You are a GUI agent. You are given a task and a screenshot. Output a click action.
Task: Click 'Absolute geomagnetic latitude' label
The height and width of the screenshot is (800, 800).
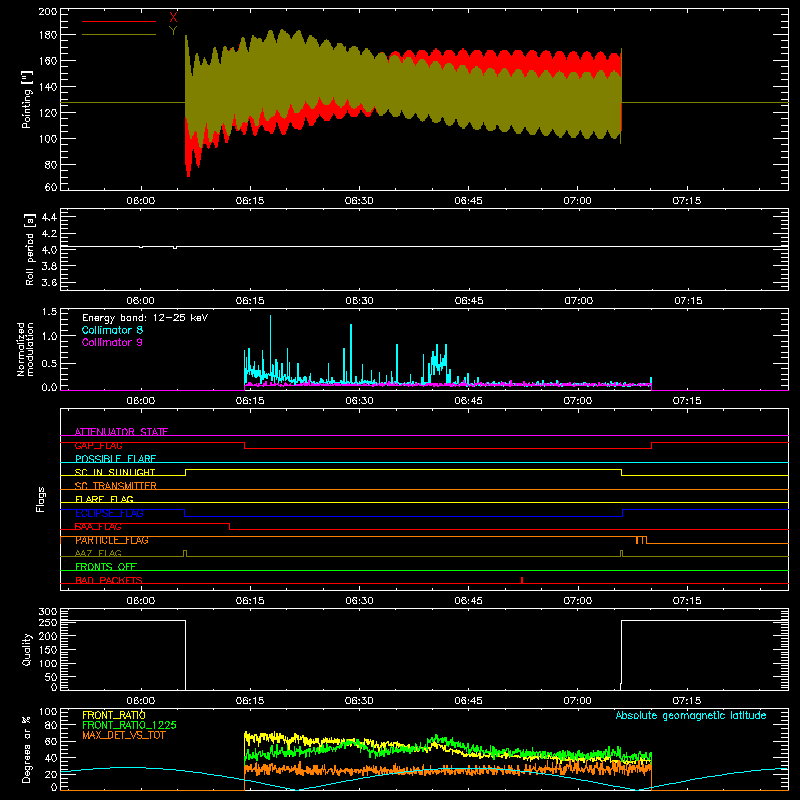691,715
